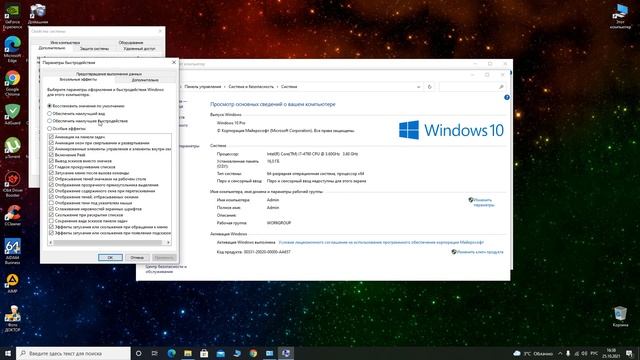Open "Предотвращение выполнения данных" tab
This screenshot has width=640, height=360.
[x=109, y=74]
